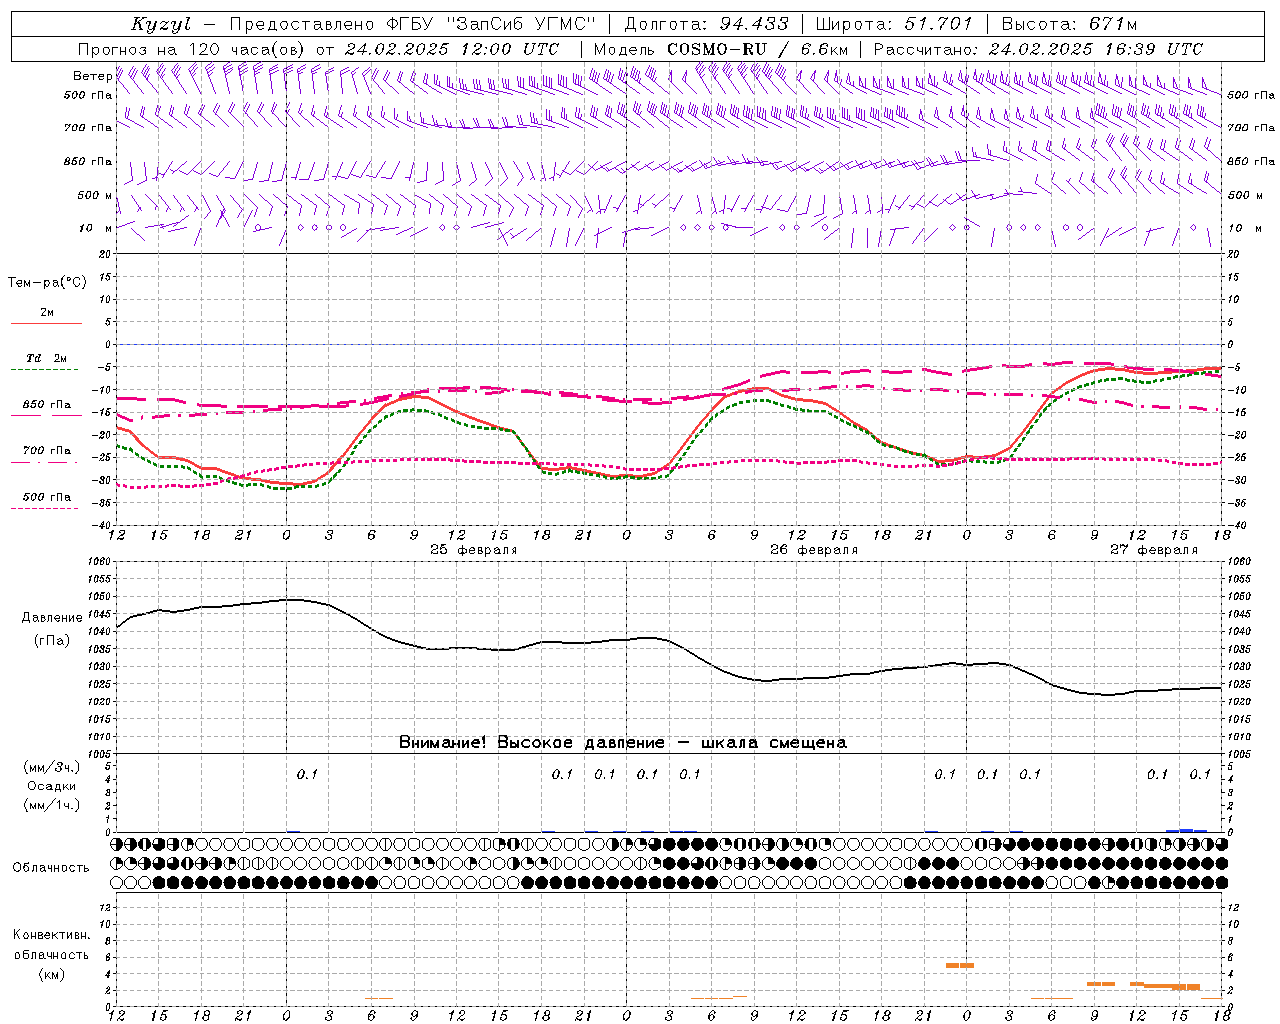Click the "Td 2м" dew point legend entry
Screen dimensions: 1280x1024
[x=47, y=358]
